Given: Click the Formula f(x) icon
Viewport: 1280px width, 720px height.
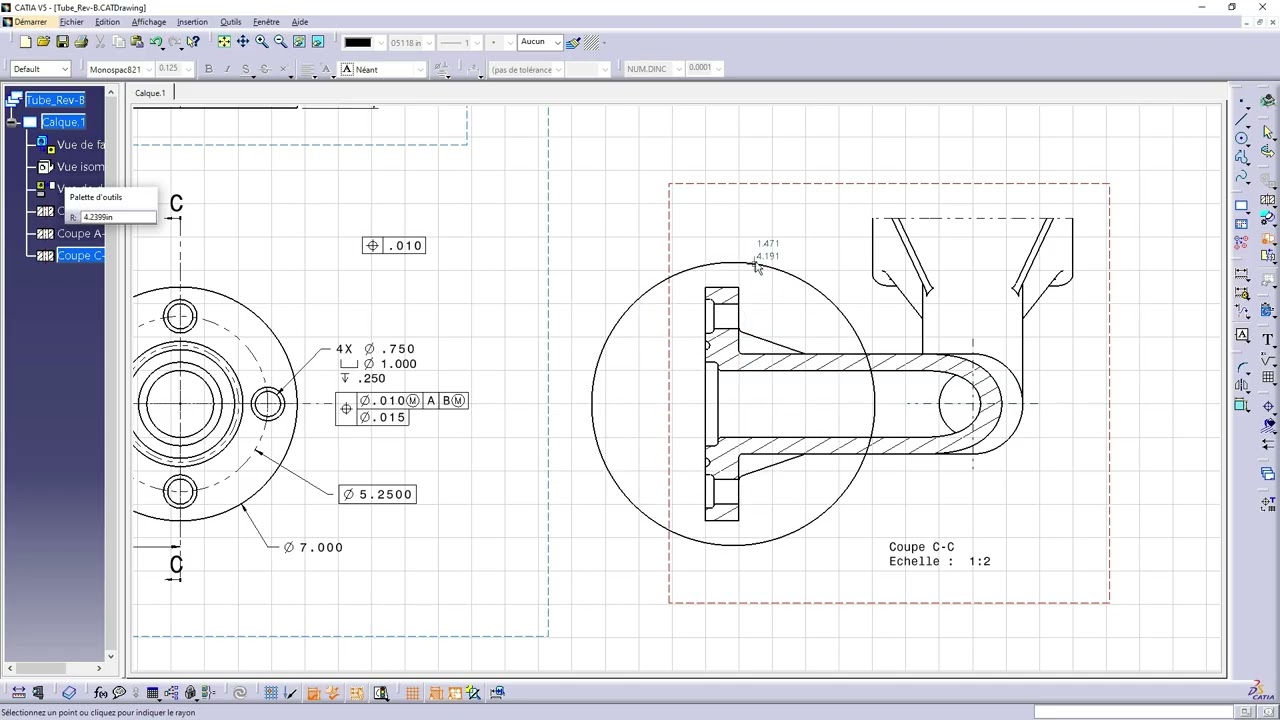Looking at the screenshot, I should click(100, 692).
